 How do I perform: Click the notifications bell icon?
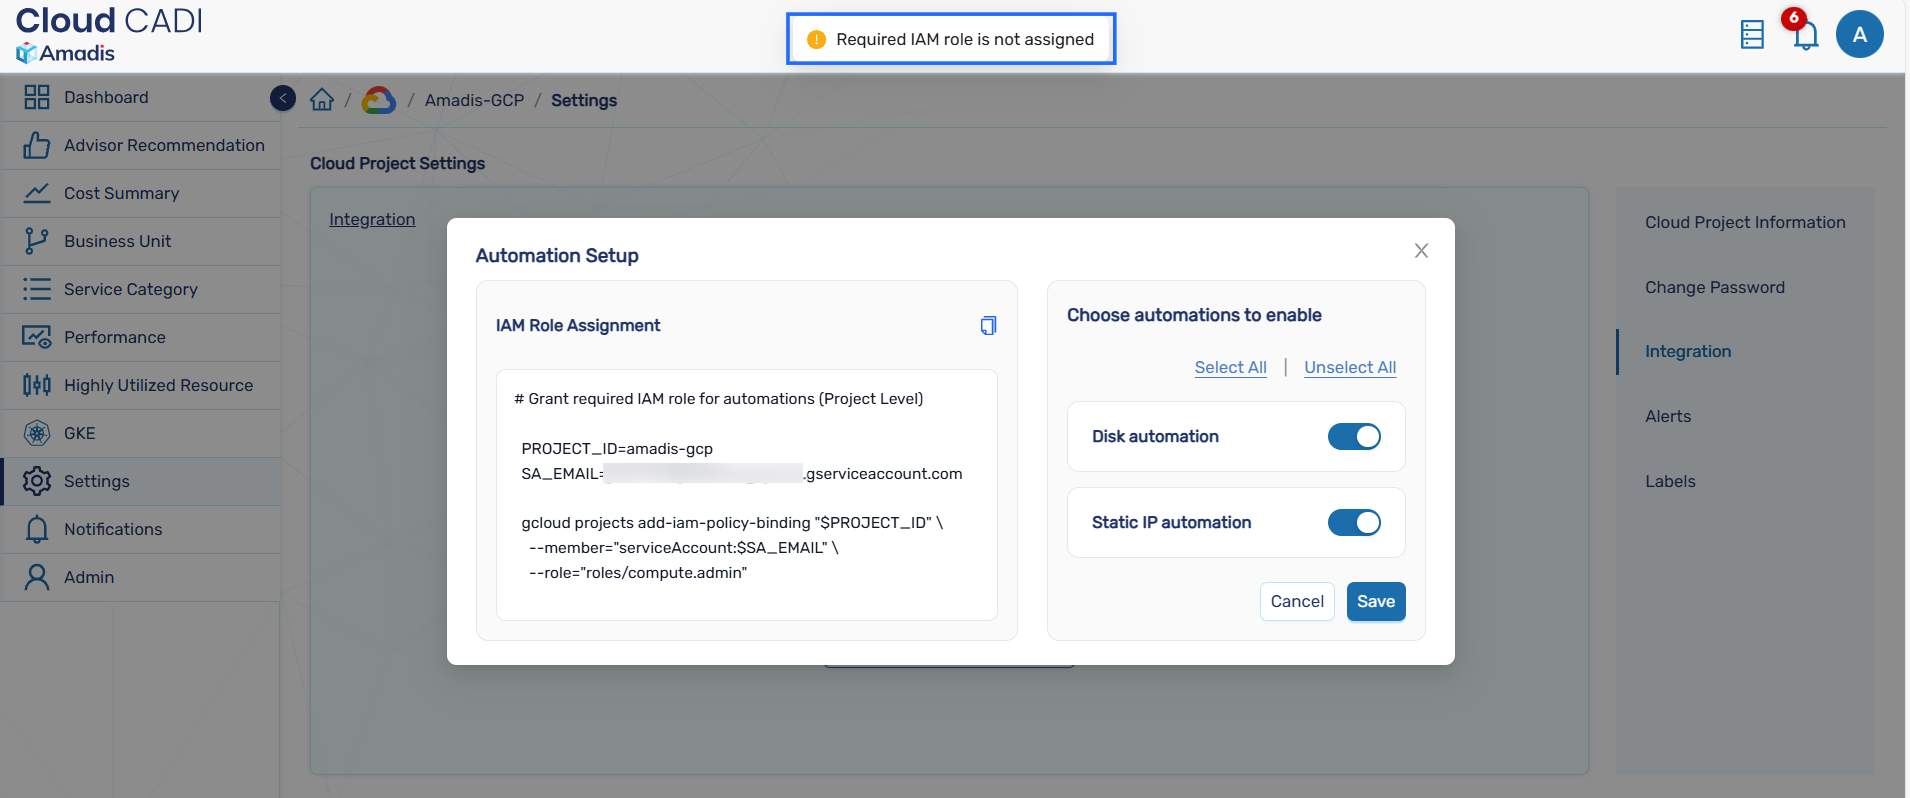(x=1805, y=36)
